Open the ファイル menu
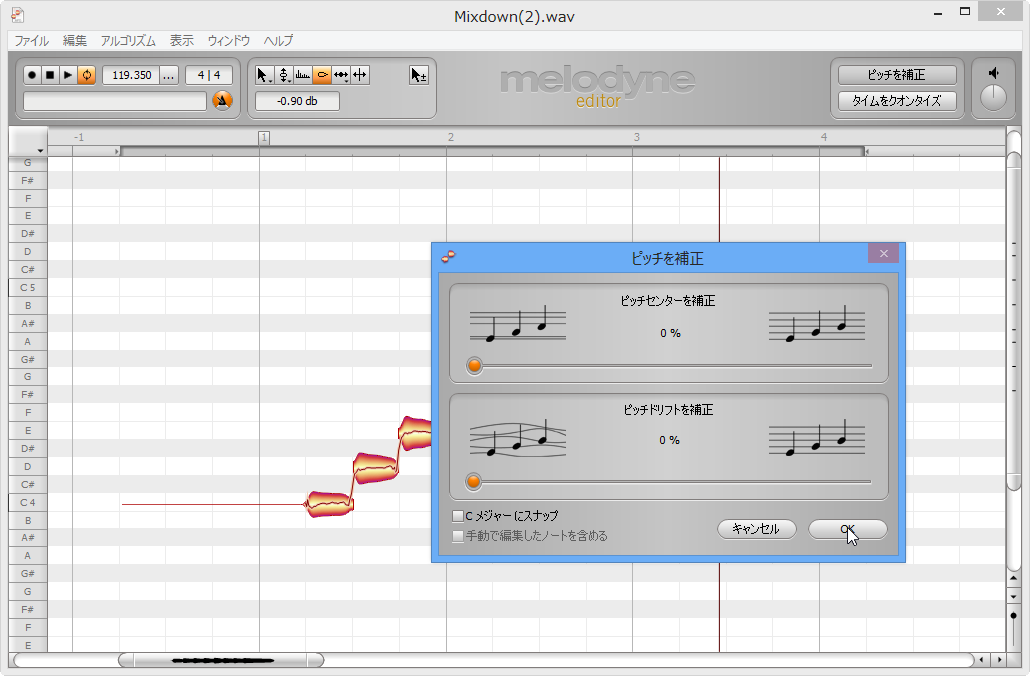This screenshot has width=1030, height=676. (32, 41)
